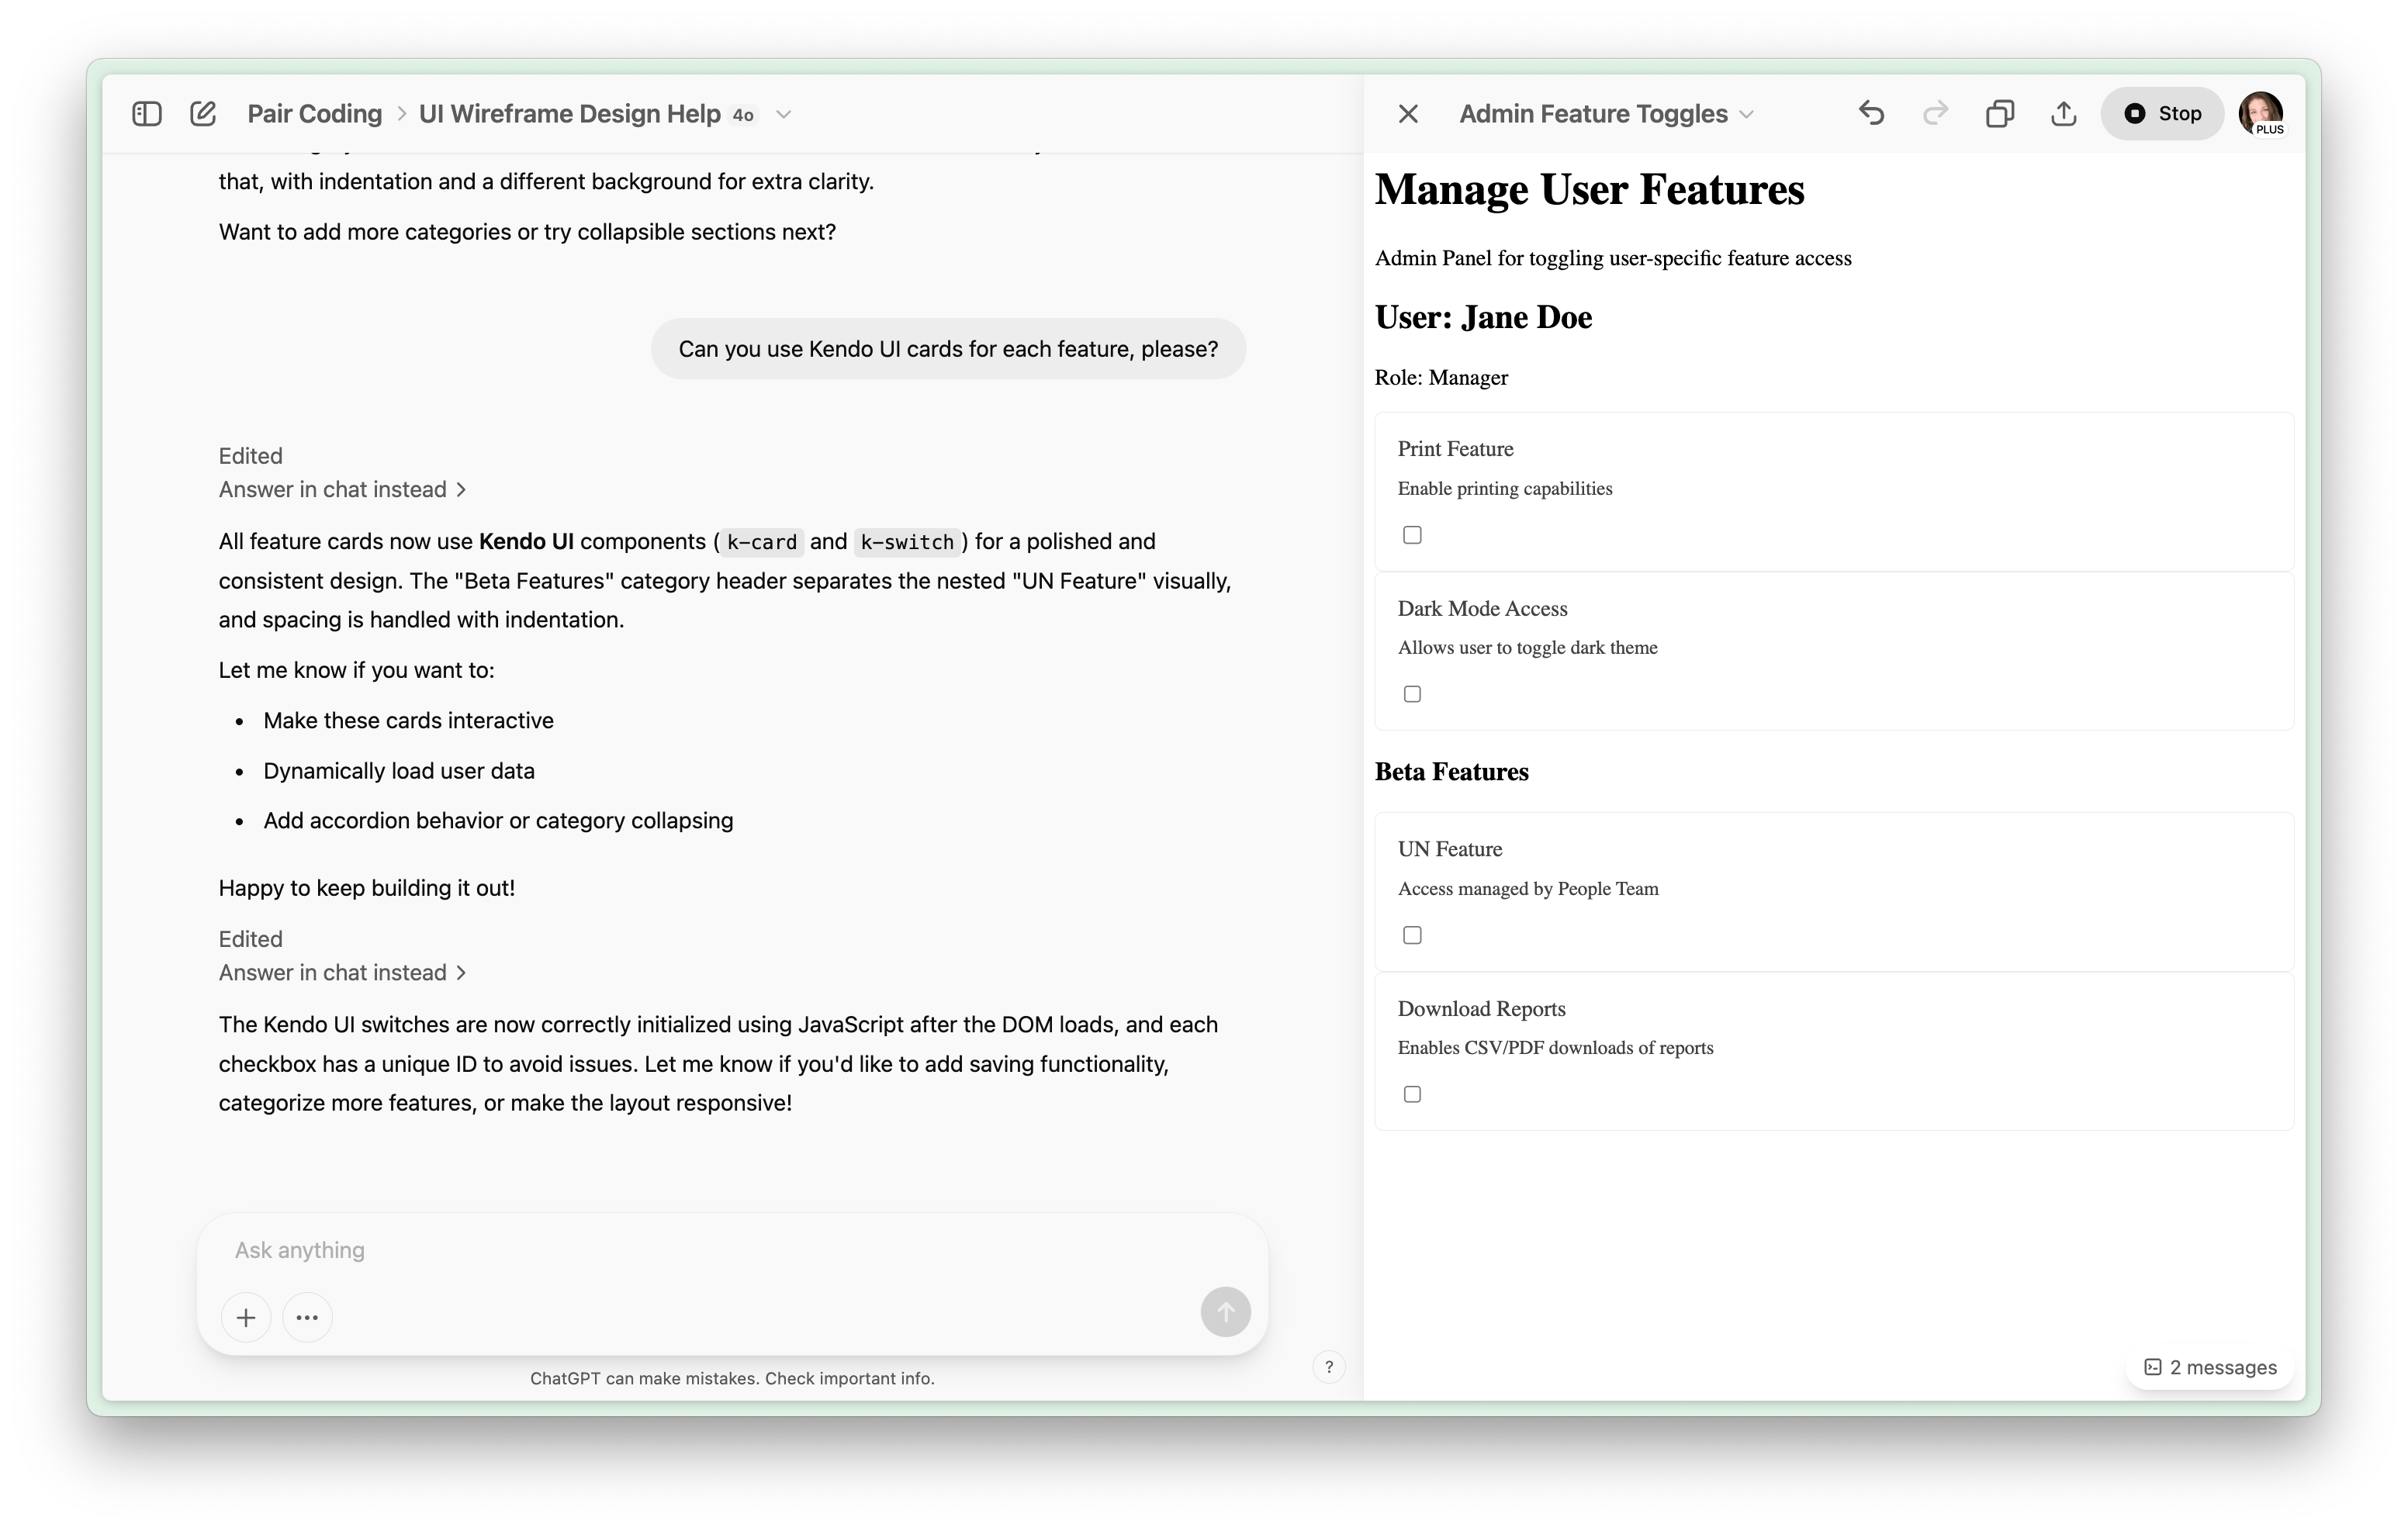The height and width of the screenshot is (1531, 2408).
Task: Open the 2 messages console indicator
Action: point(2210,1367)
